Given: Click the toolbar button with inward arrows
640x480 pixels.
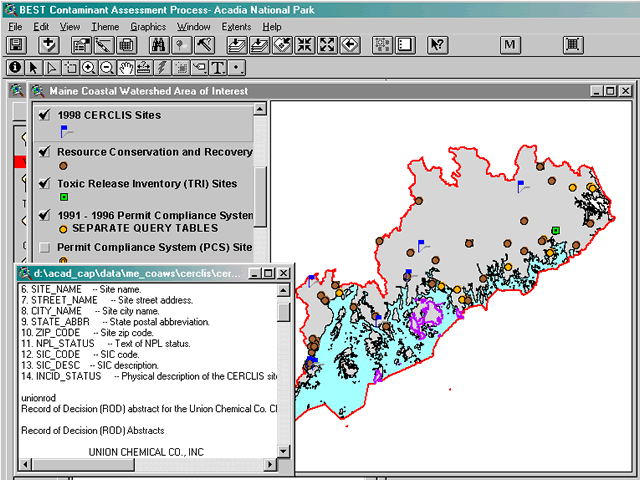Looking at the screenshot, I should point(304,45).
